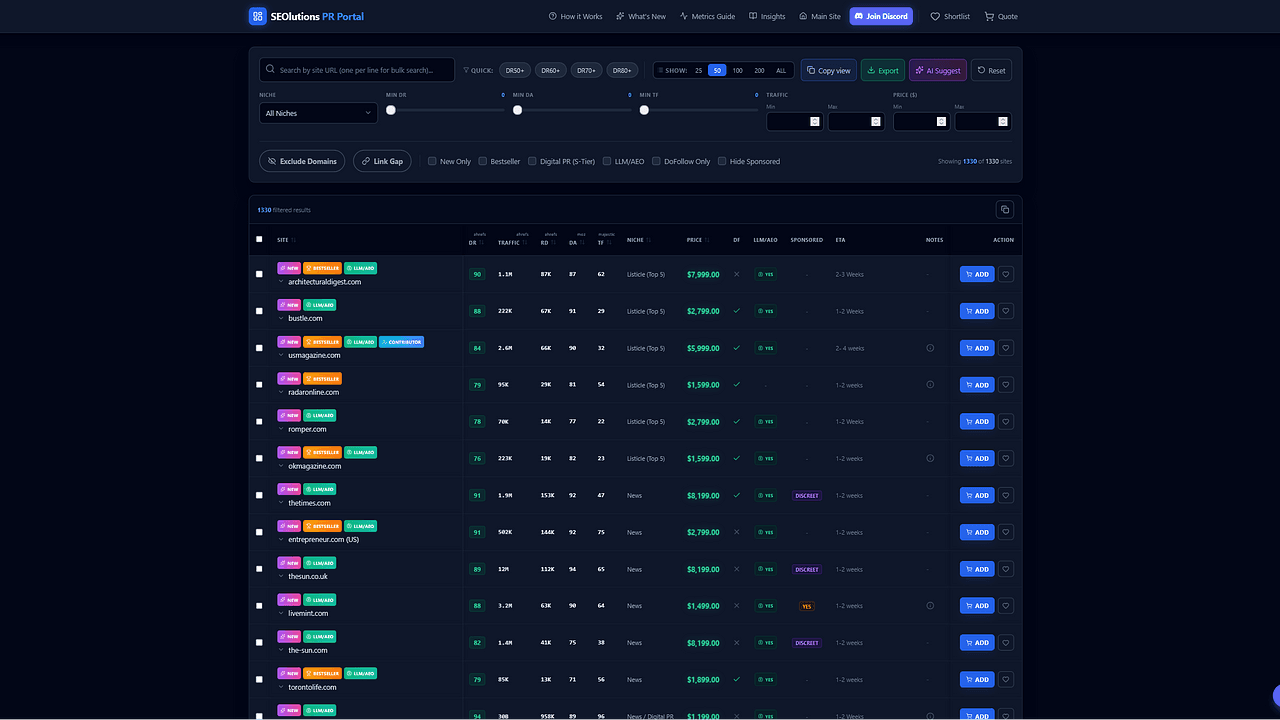This screenshot has height=720, width=1280.
Task: Export the site list
Action: (883, 70)
